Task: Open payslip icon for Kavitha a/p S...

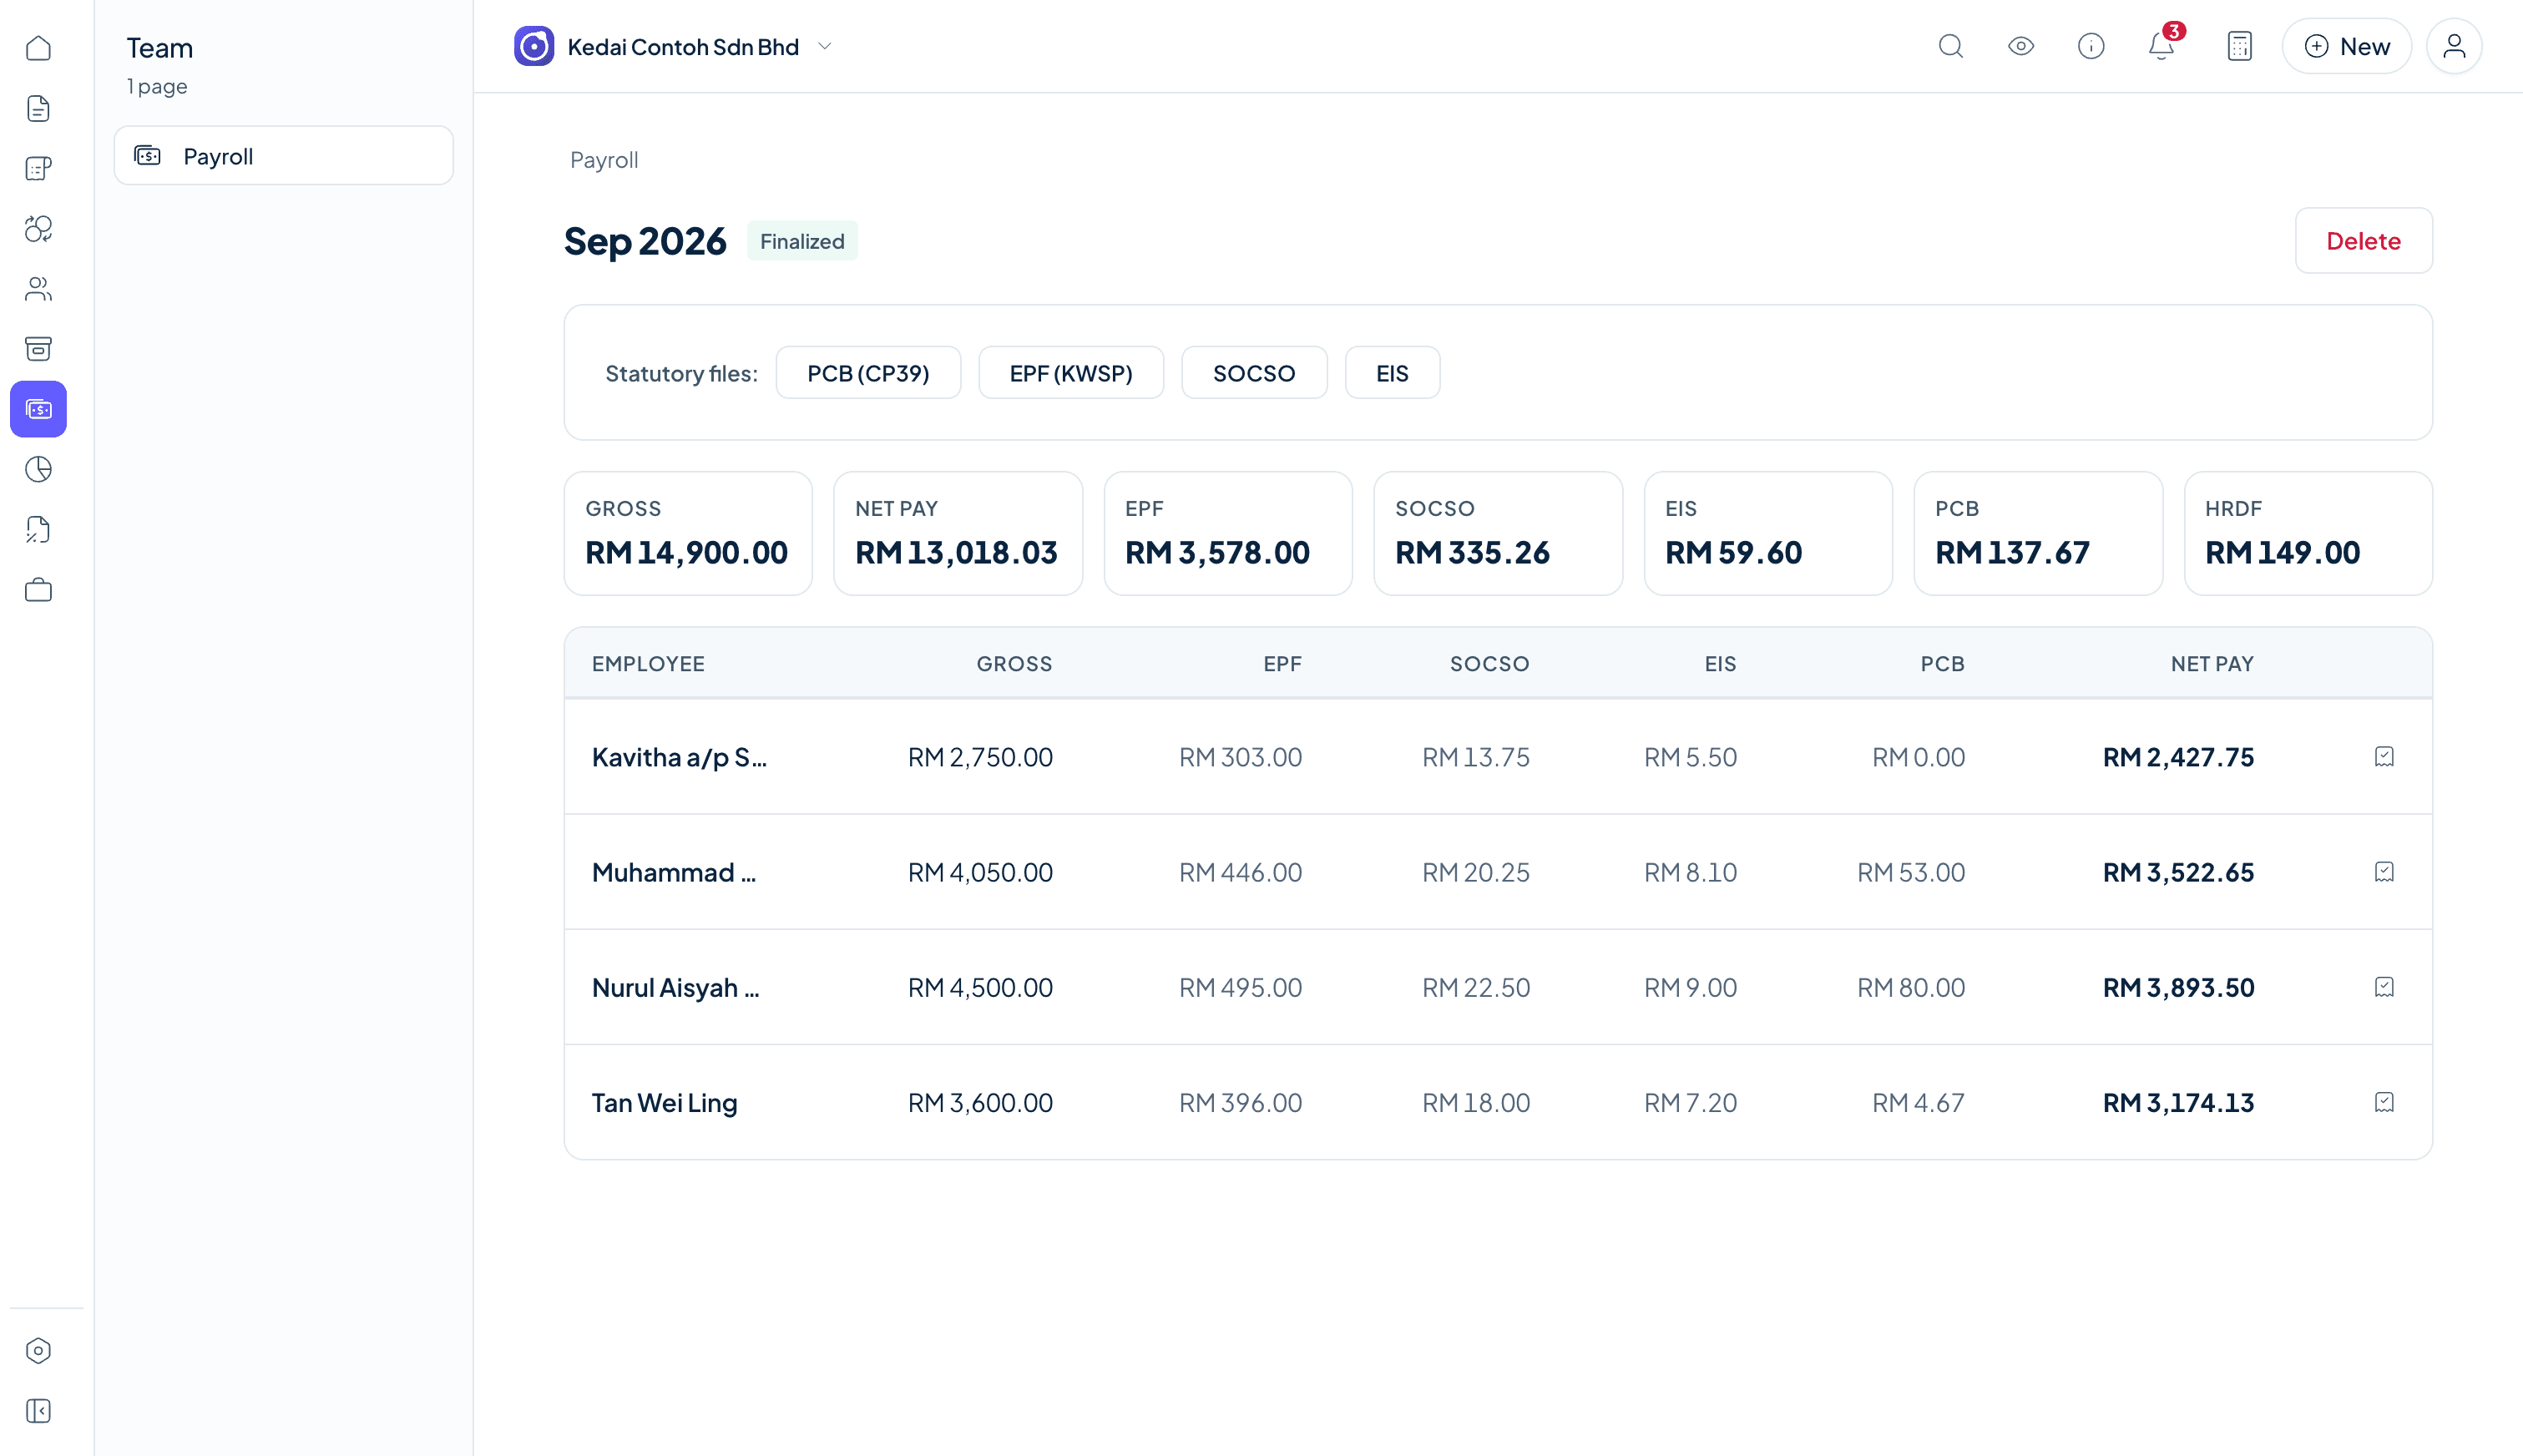Action: point(2383,756)
